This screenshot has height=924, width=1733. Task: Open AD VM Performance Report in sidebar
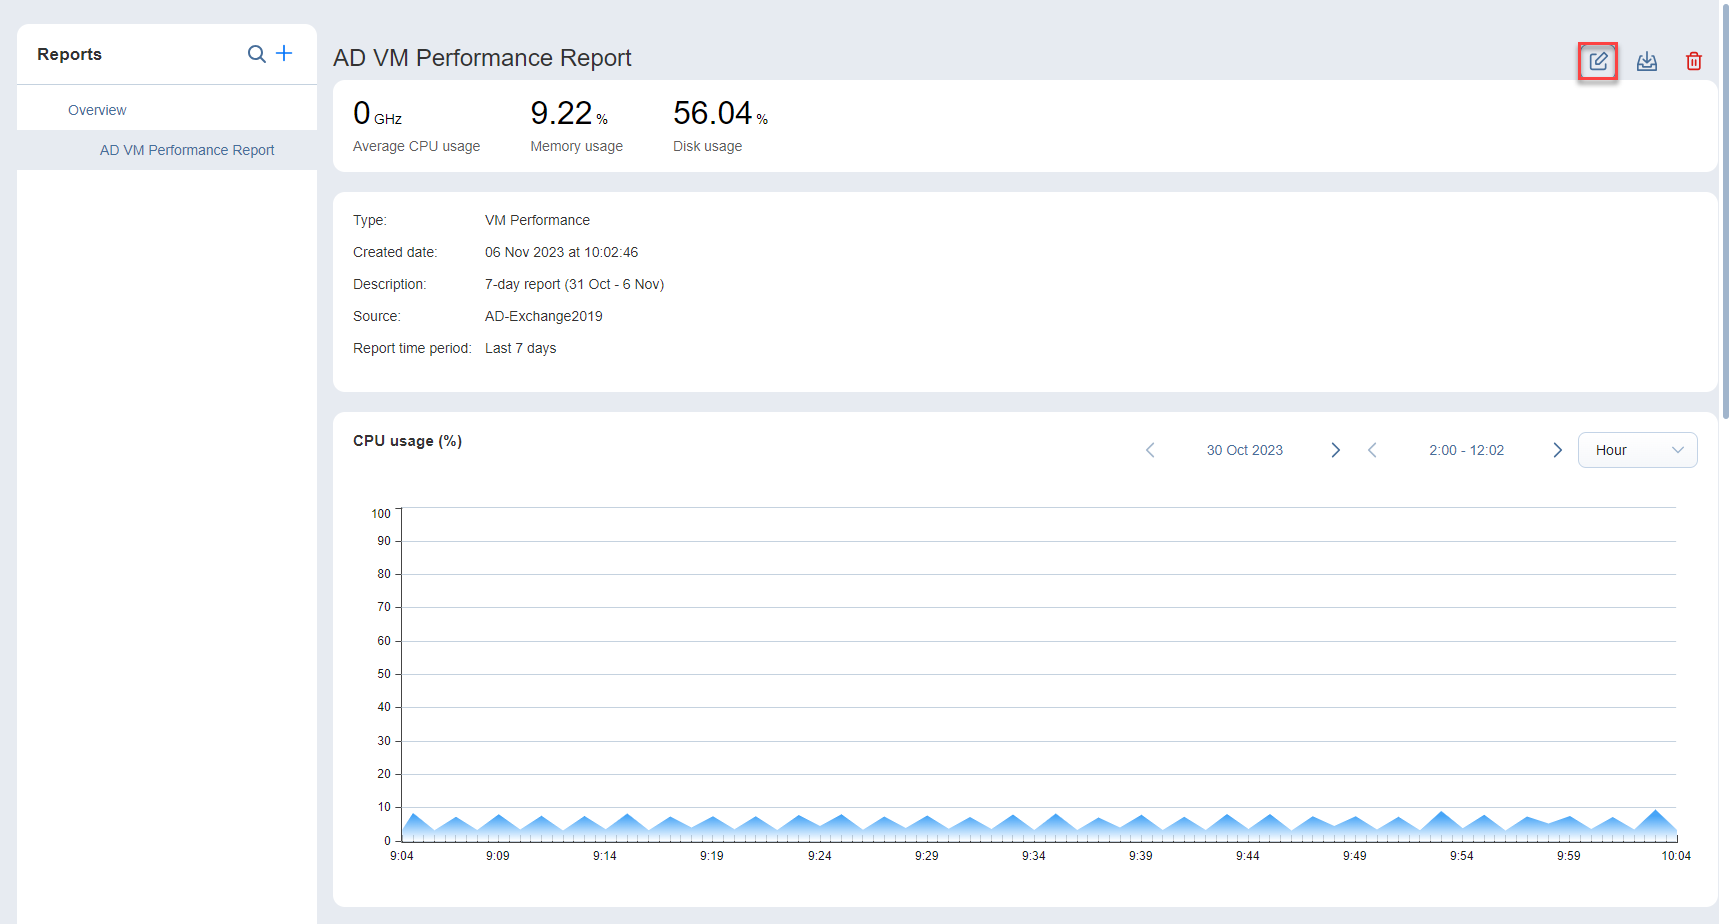pos(187,150)
